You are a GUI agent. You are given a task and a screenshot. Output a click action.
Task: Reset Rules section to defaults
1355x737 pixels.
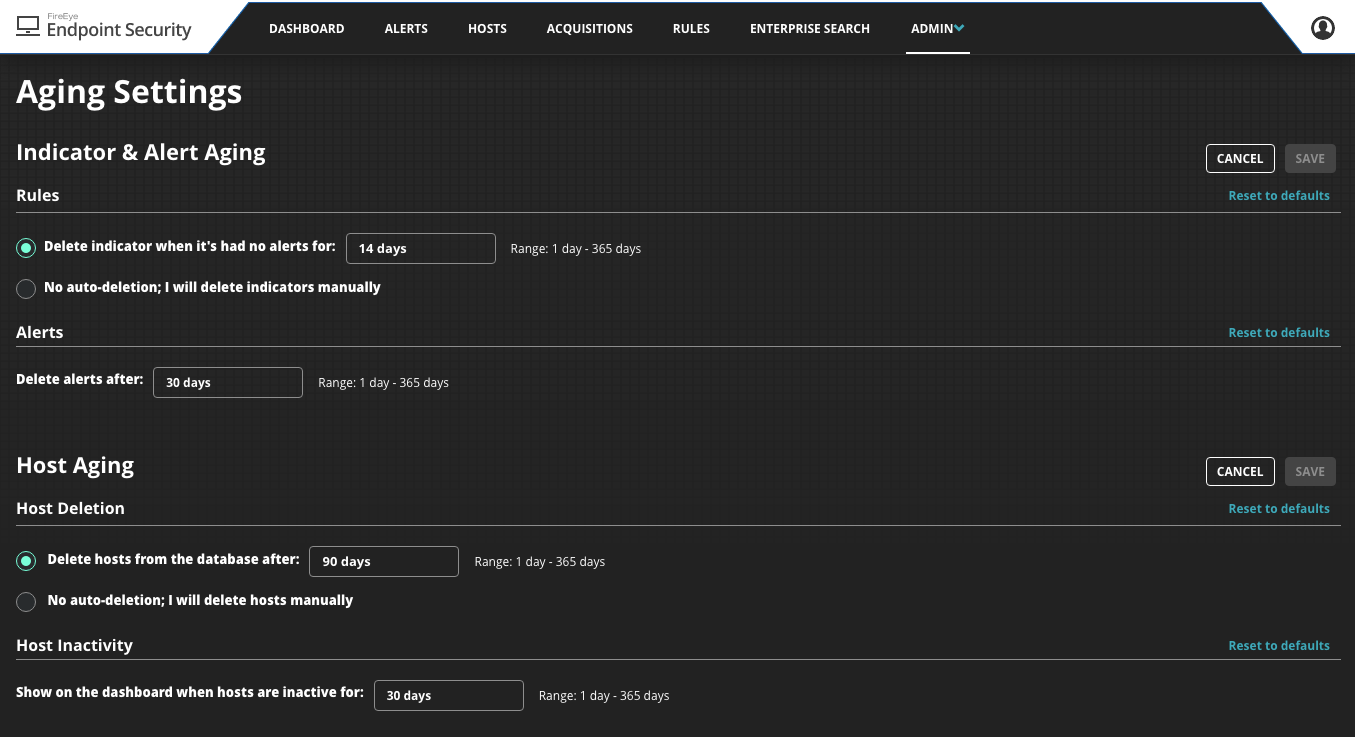click(x=1279, y=195)
